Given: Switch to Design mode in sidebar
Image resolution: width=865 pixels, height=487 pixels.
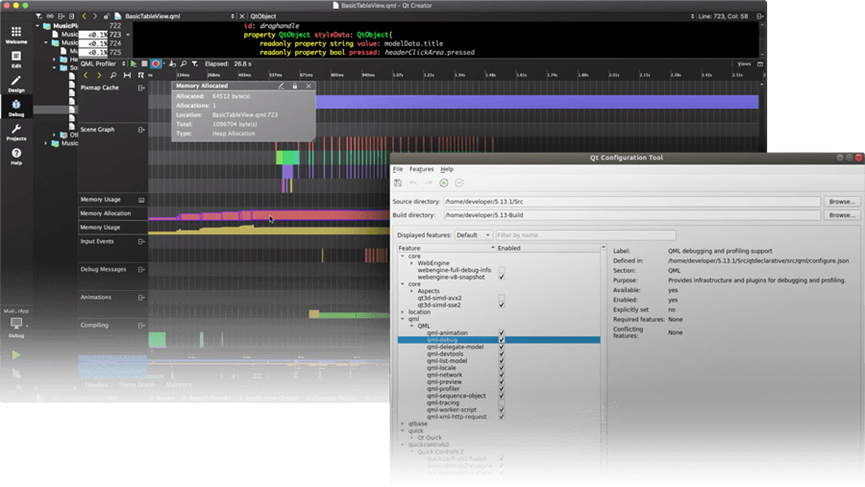Looking at the screenshot, I should 17,83.
